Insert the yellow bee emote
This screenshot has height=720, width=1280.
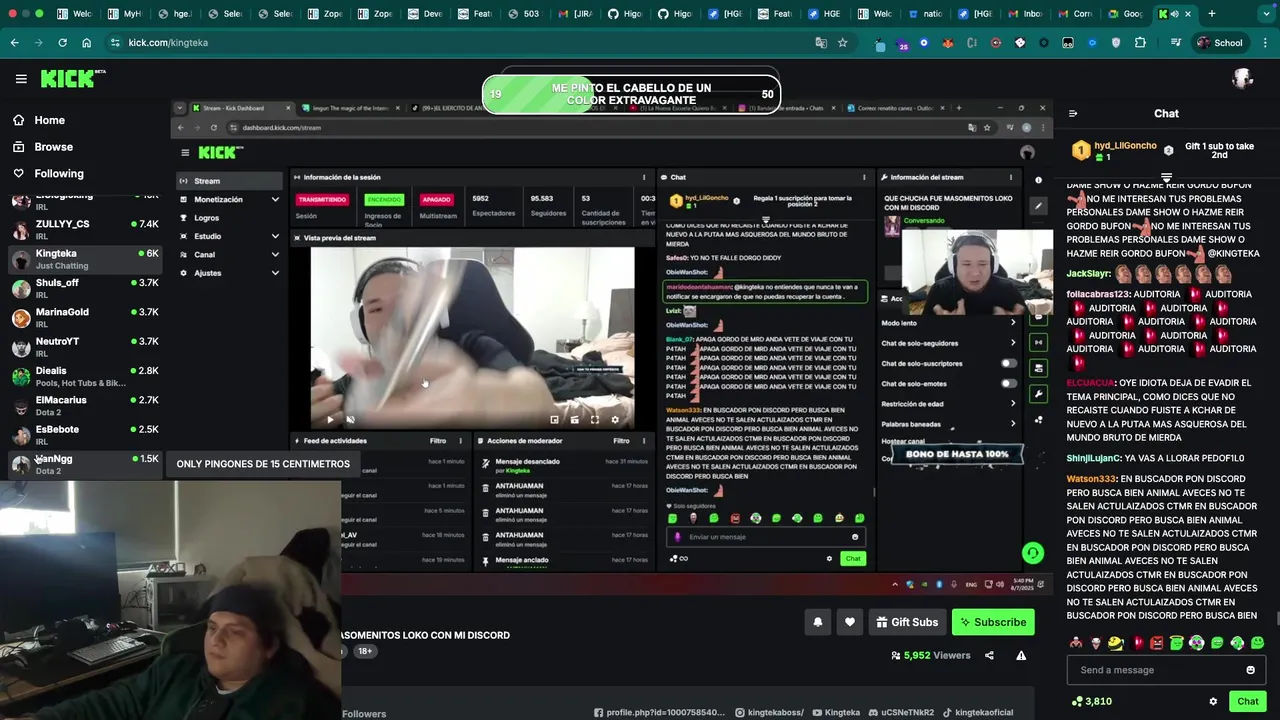pyautogui.click(x=1116, y=643)
